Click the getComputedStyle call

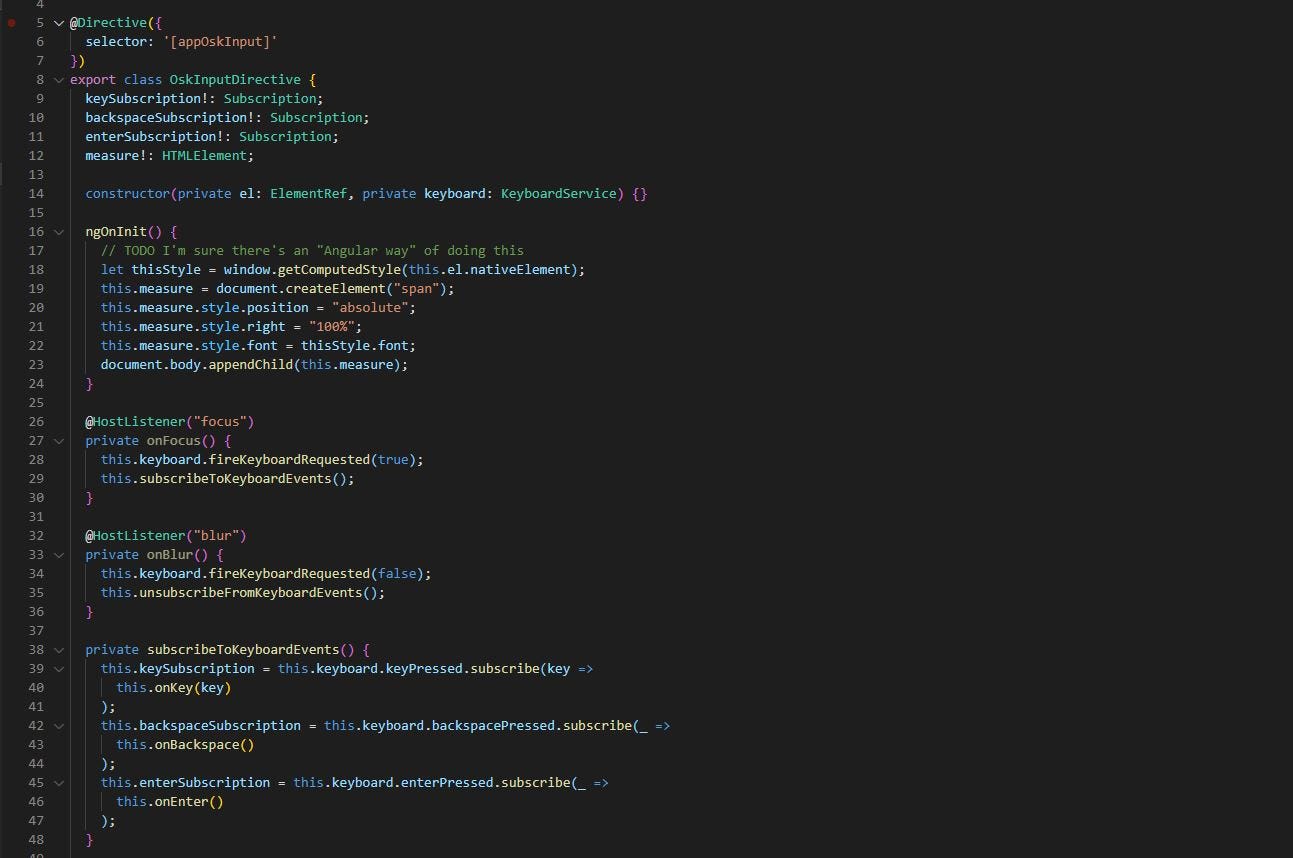(x=339, y=269)
